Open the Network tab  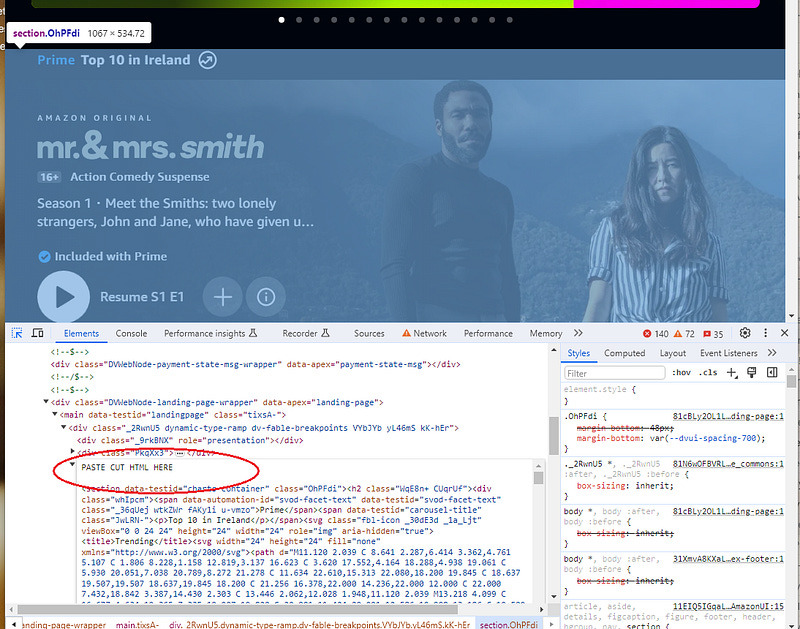424,334
